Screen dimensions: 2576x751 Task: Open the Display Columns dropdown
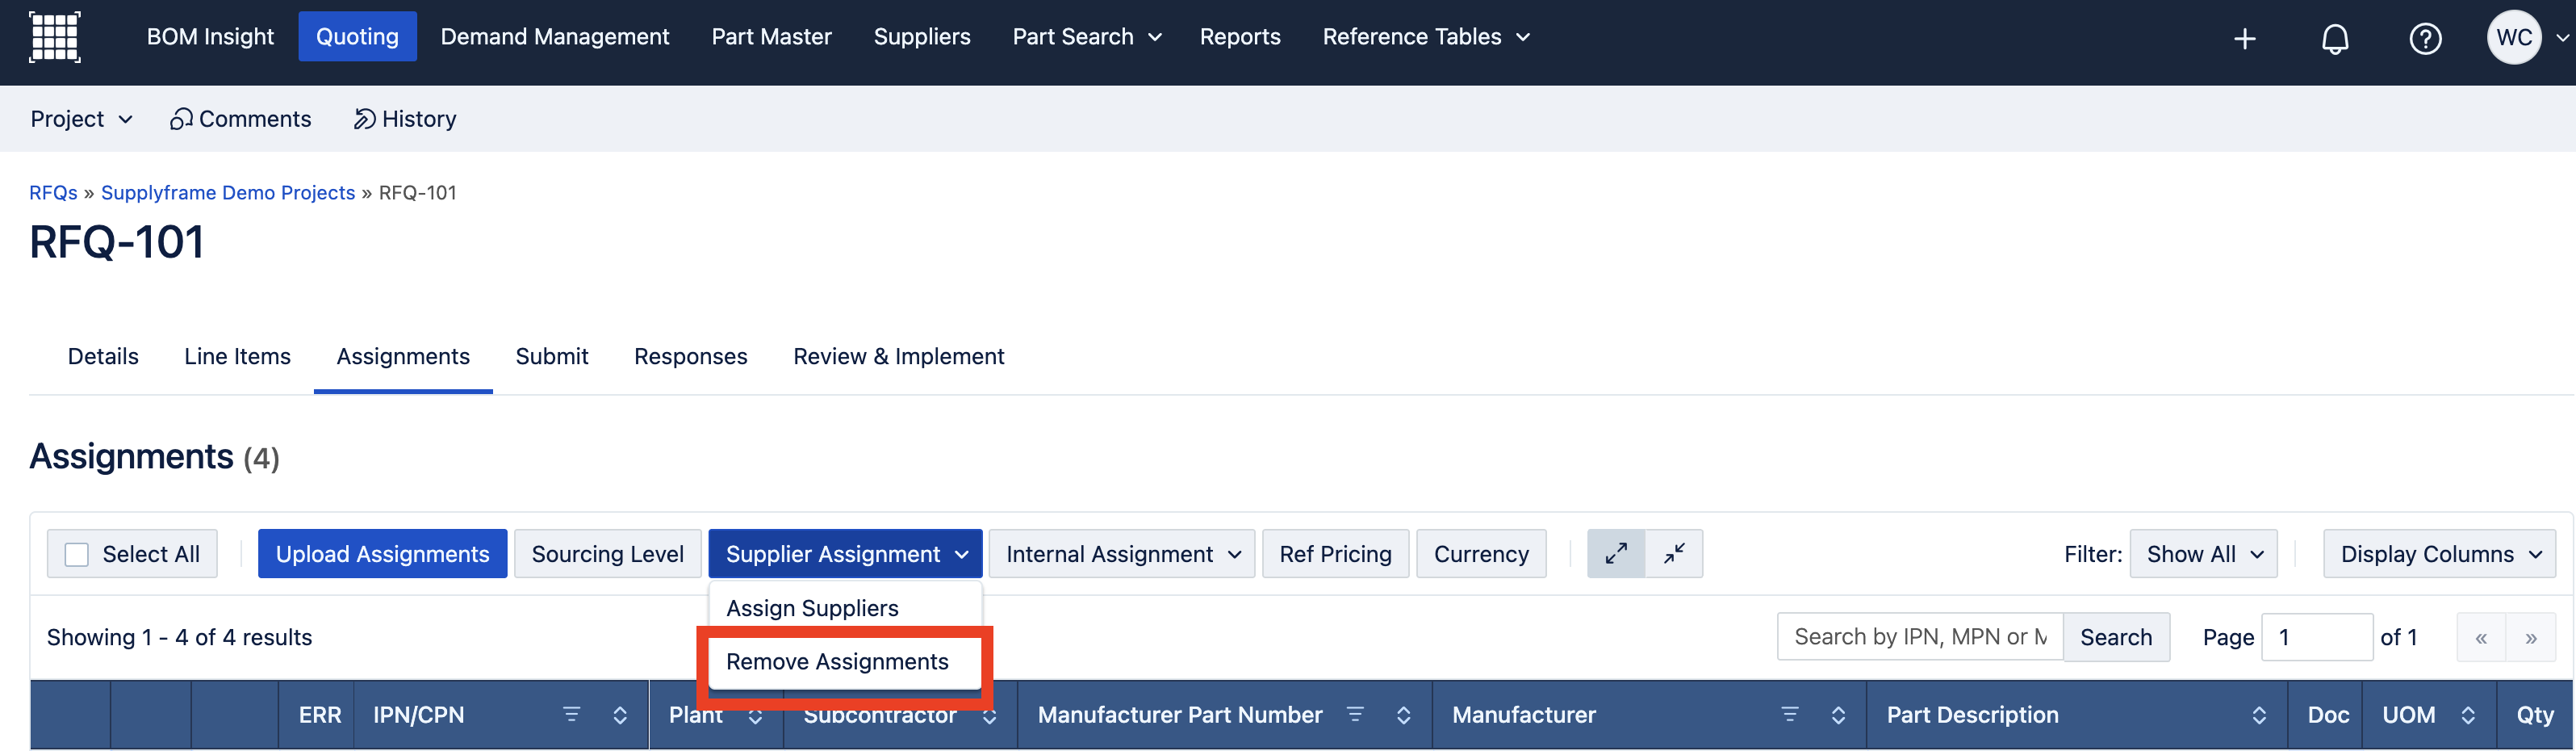[2439, 554]
